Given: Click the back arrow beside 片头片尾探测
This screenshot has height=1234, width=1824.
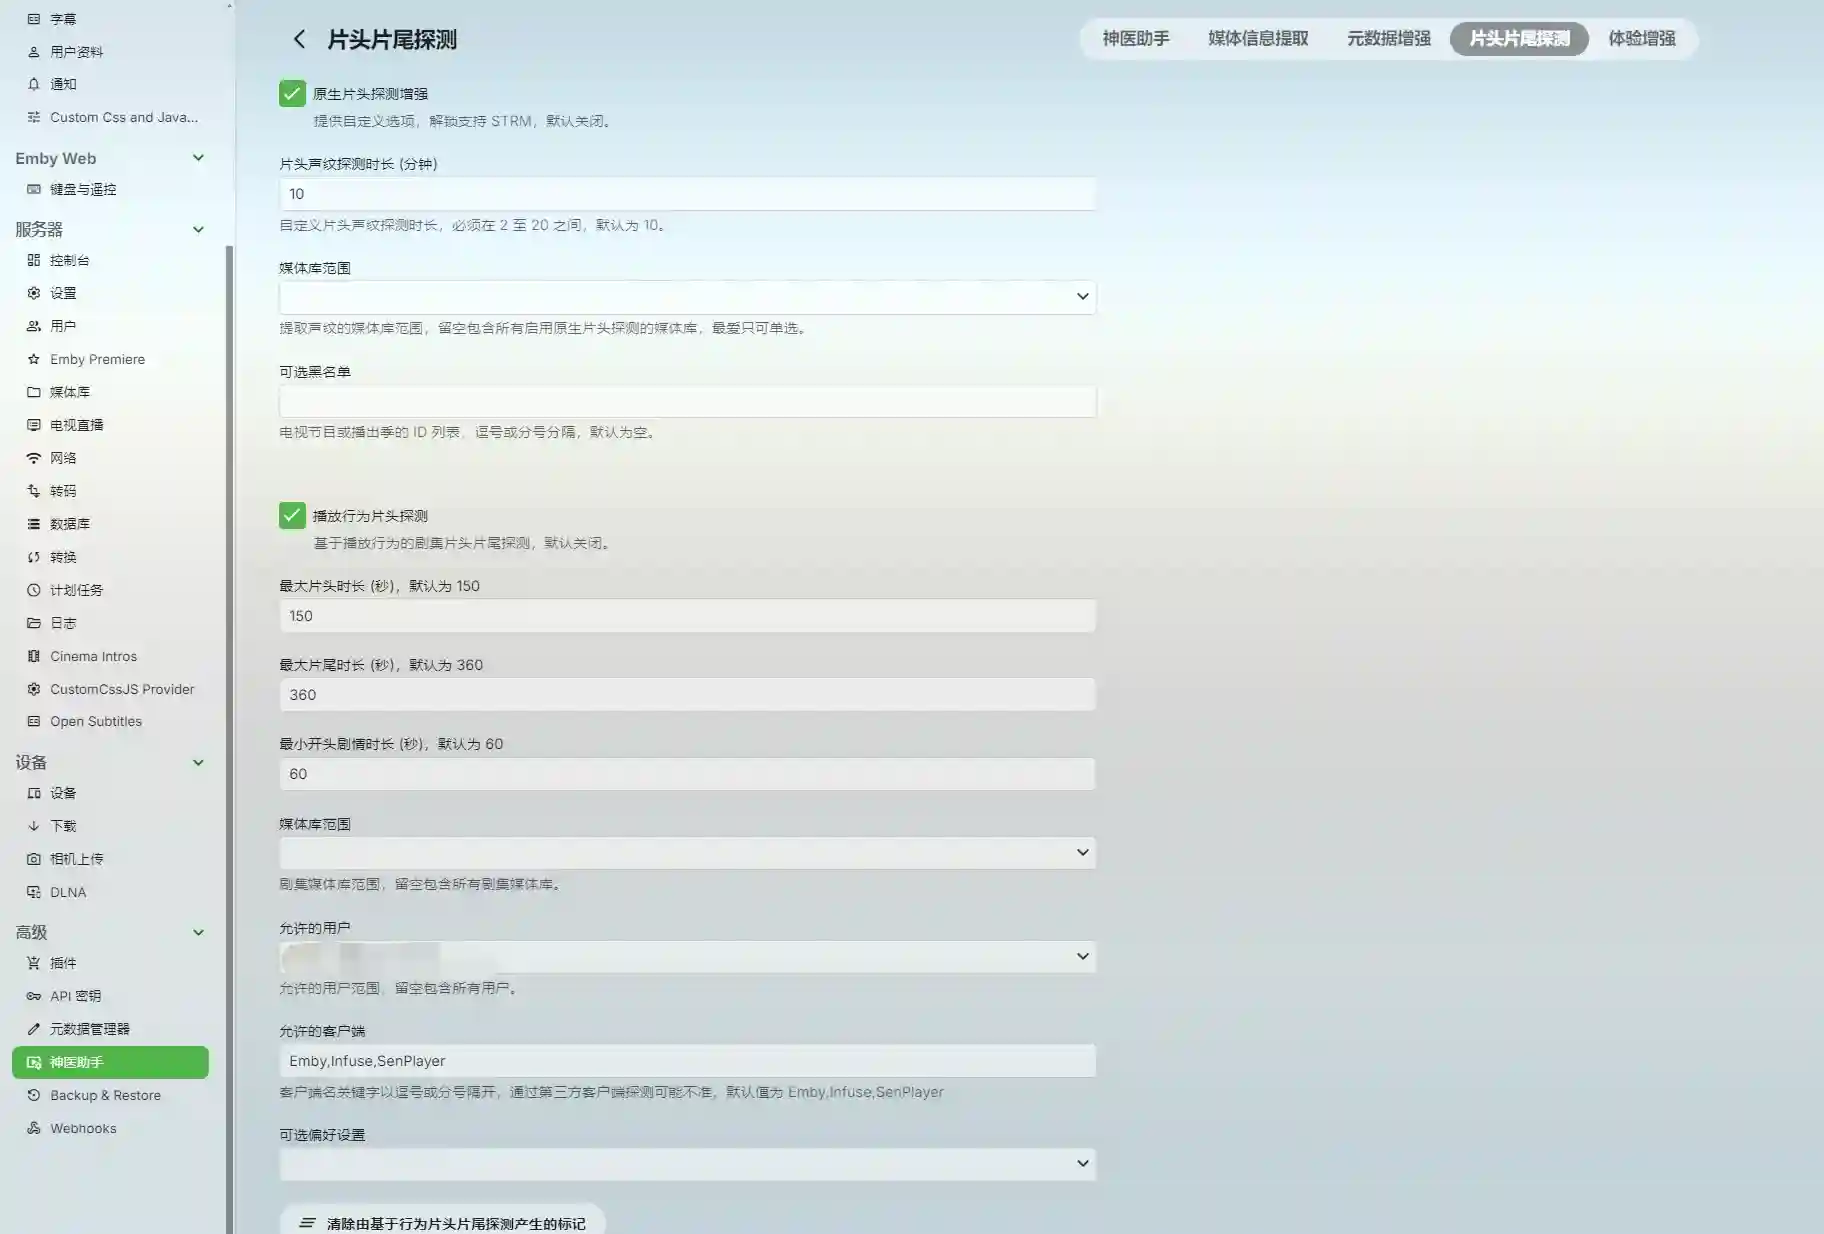Looking at the screenshot, I should [298, 39].
